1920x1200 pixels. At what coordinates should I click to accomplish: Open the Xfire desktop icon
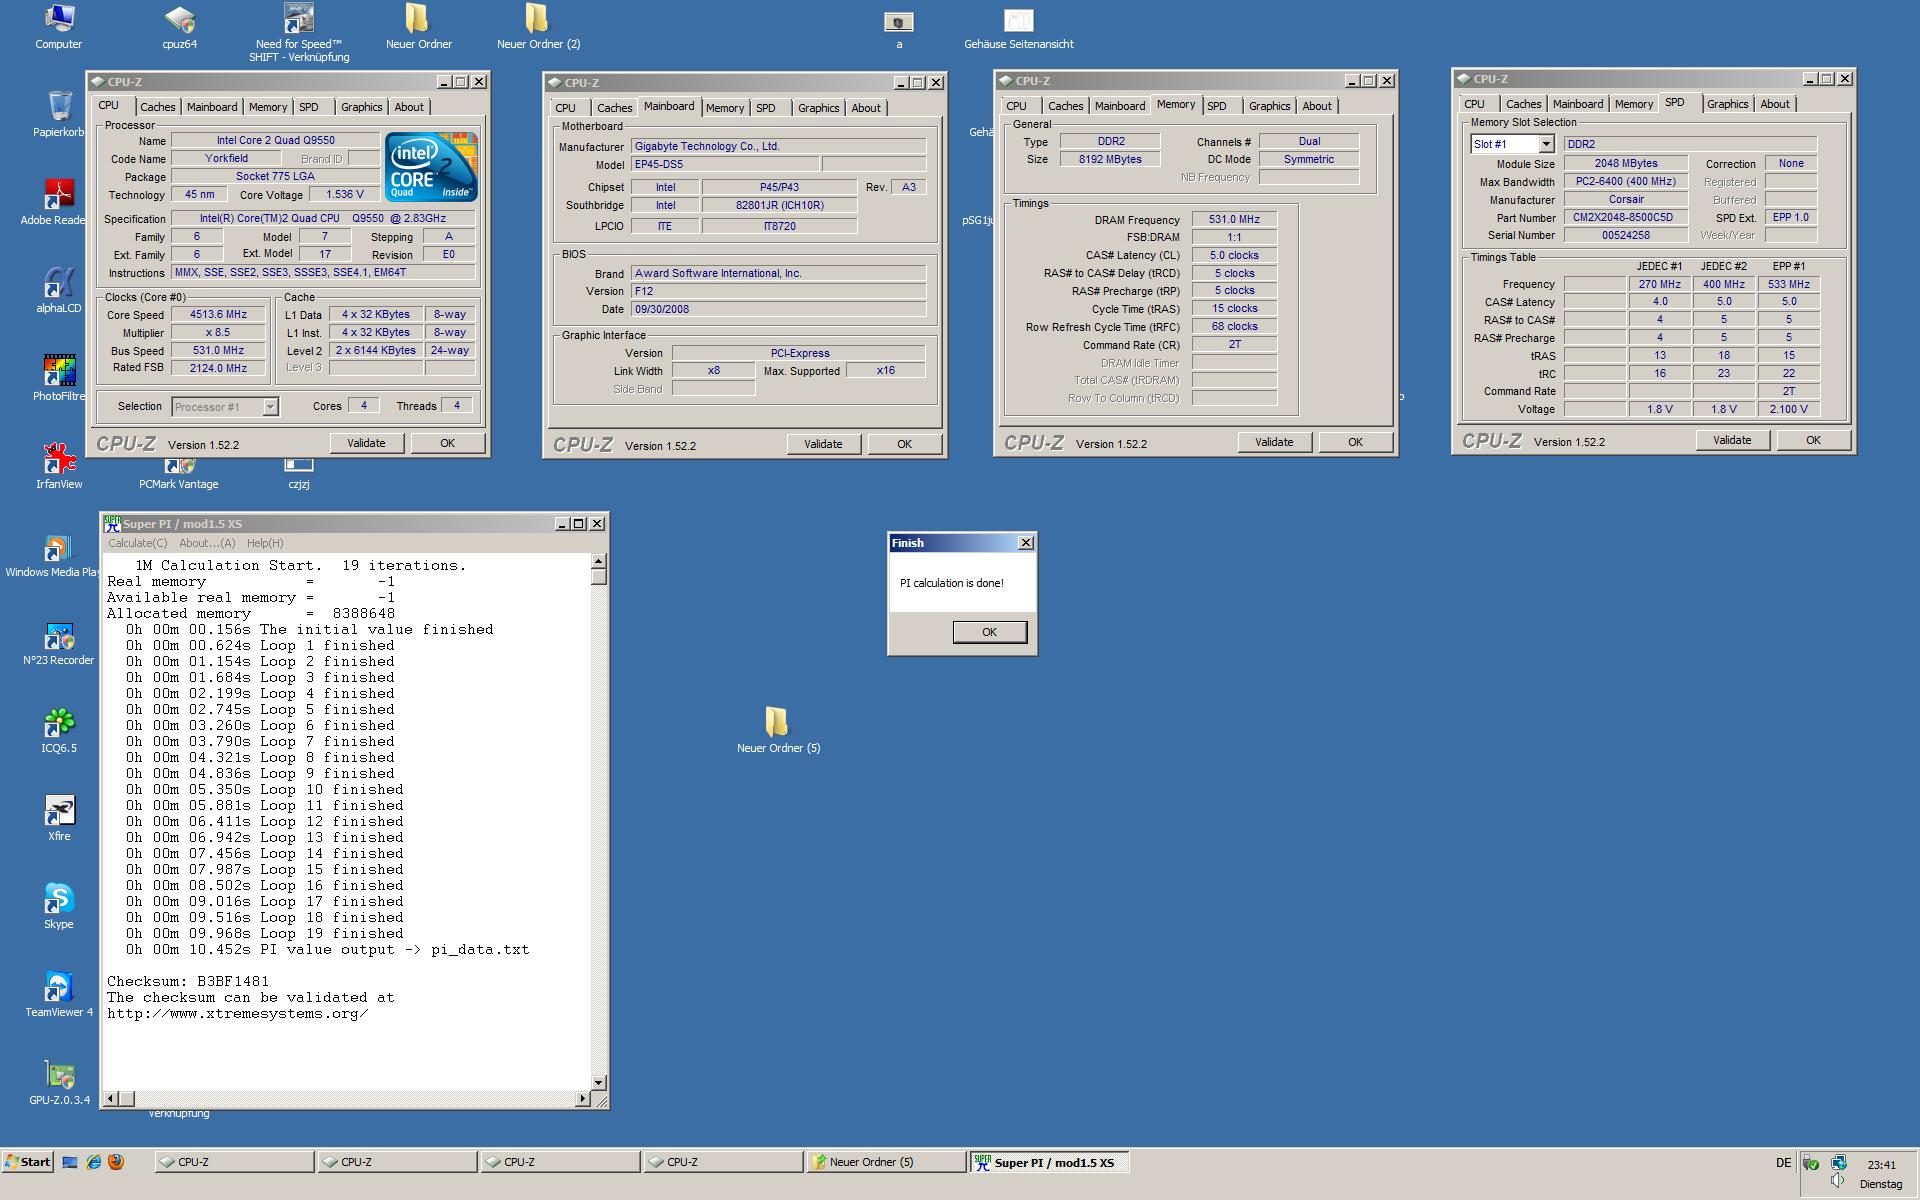click(x=59, y=818)
